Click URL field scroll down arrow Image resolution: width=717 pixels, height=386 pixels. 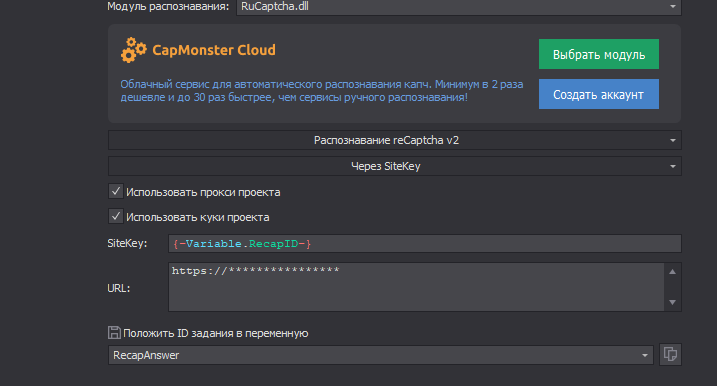672,302
